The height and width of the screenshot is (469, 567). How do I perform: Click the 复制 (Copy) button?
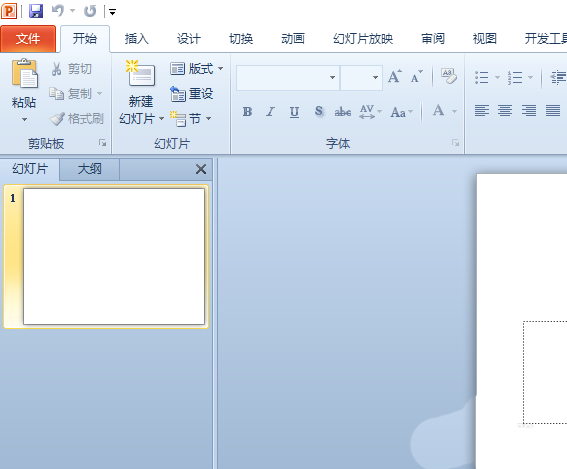71,94
